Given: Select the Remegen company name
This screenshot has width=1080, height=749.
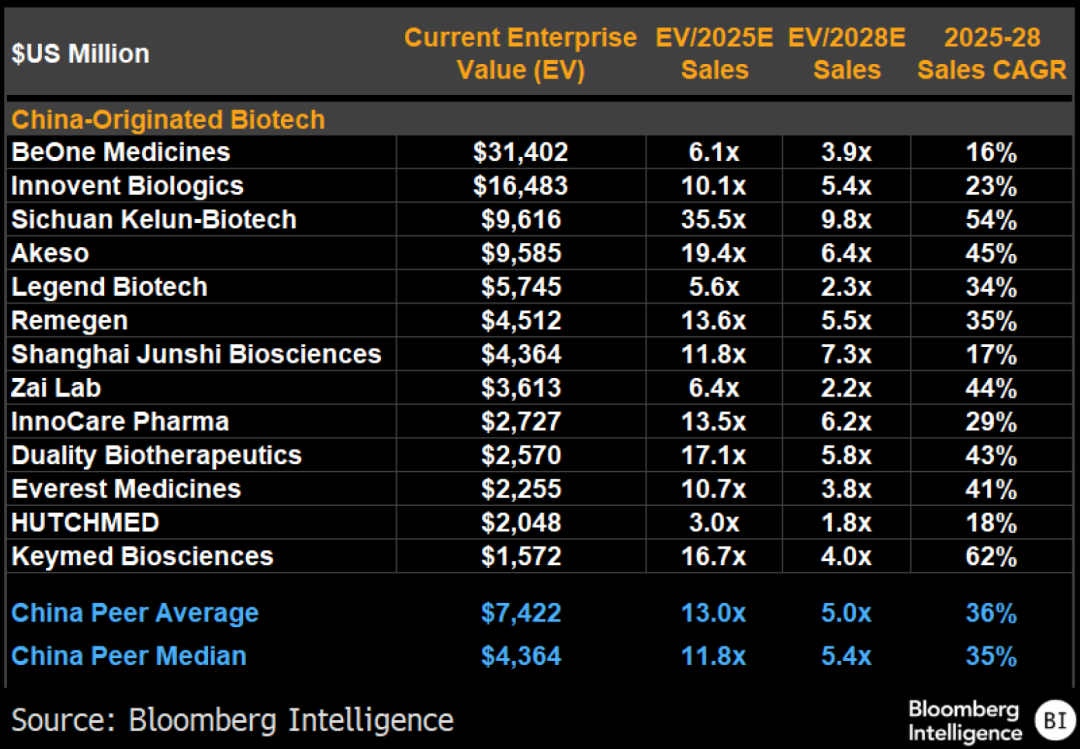Looking at the screenshot, I should tap(70, 321).
